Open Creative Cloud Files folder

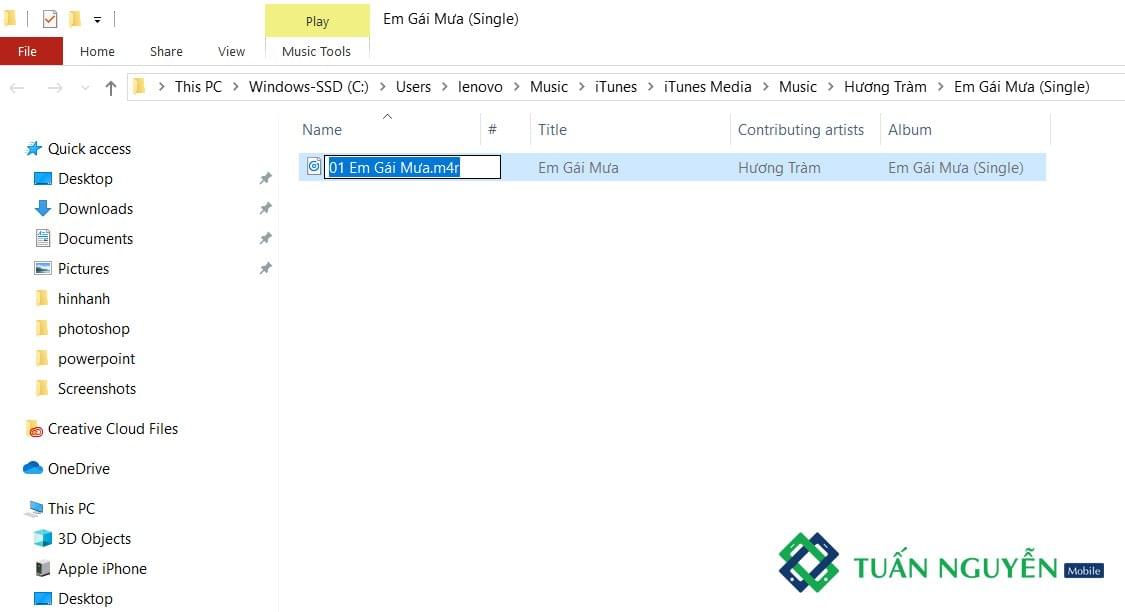(112, 429)
